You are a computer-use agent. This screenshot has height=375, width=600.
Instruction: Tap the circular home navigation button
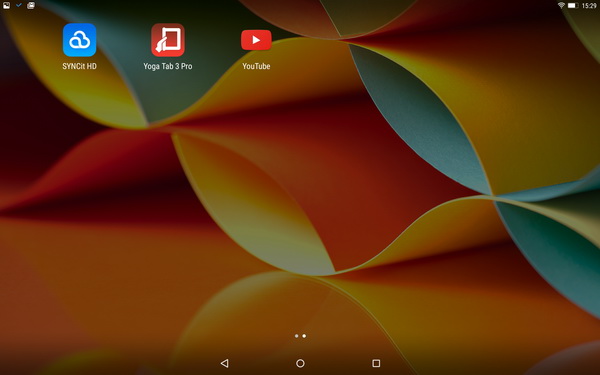point(300,363)
